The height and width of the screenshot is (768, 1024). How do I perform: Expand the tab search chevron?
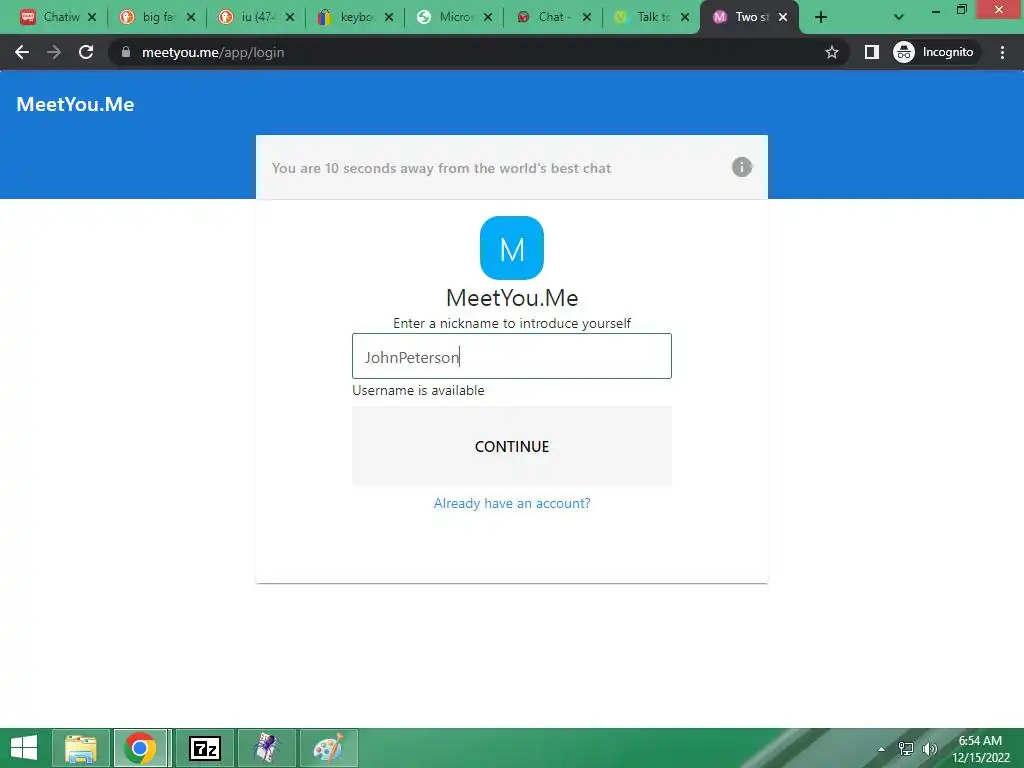coord(899,18)
